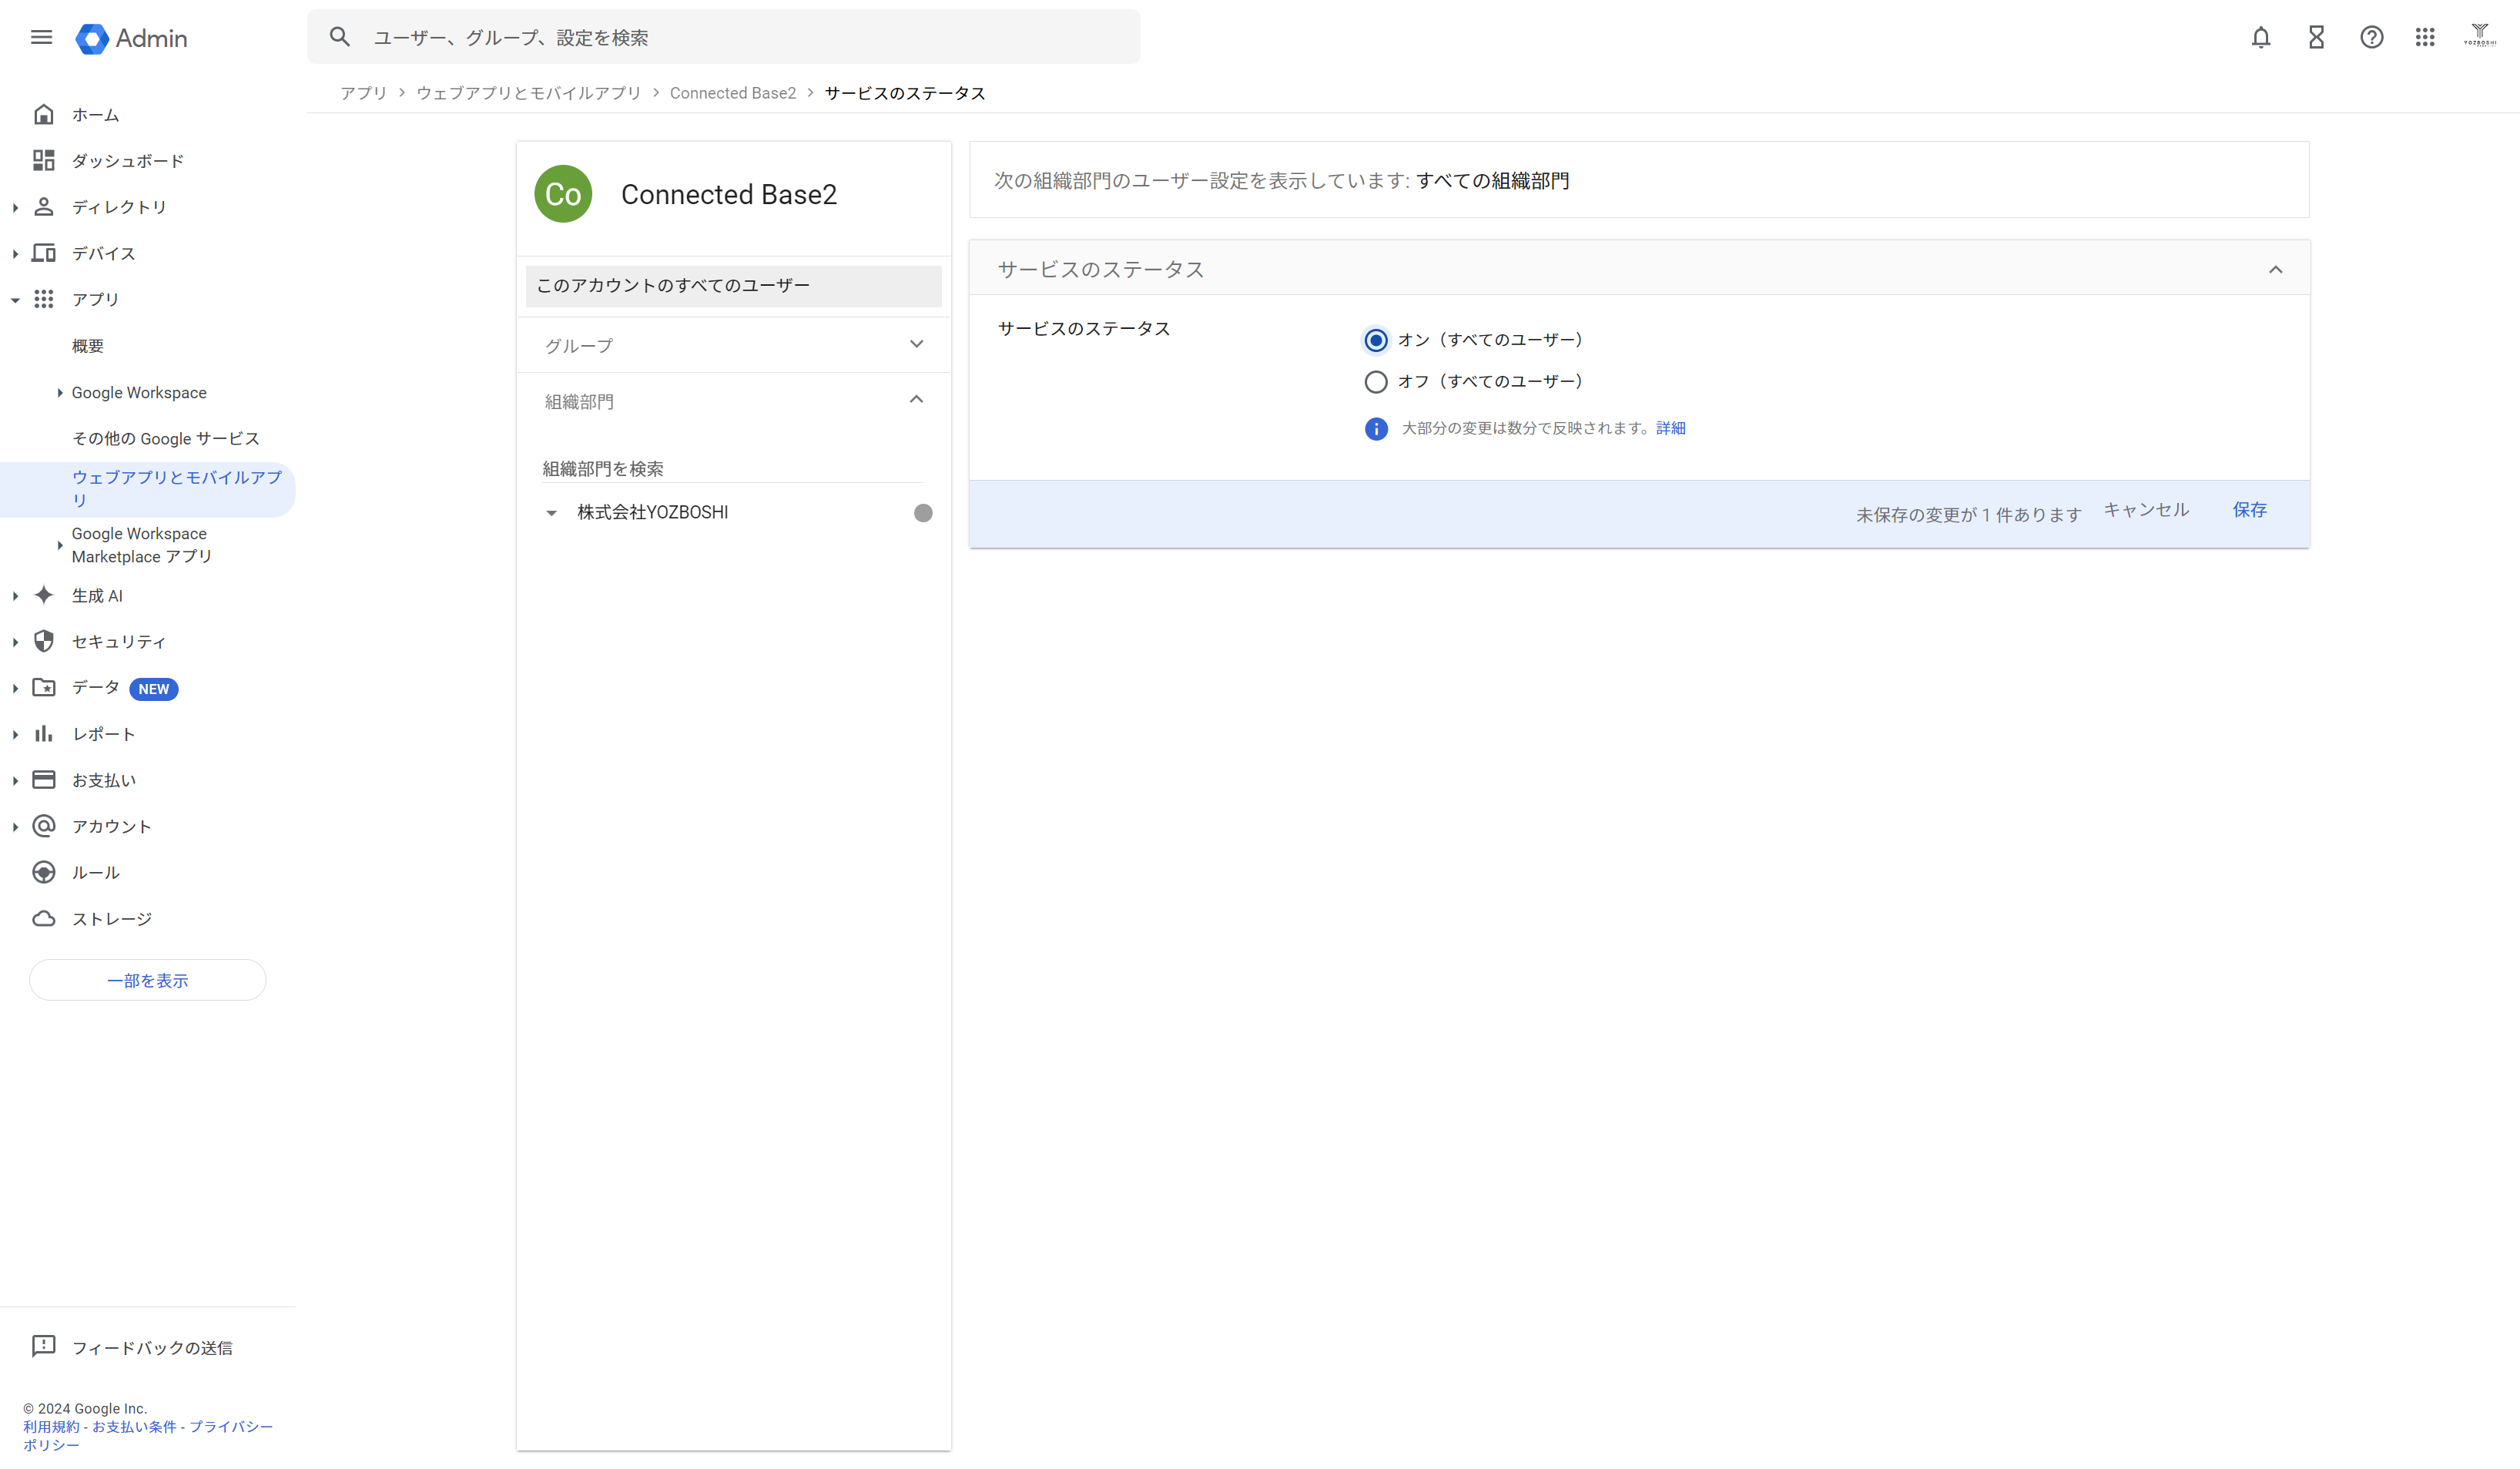The width and height of the screenshot is (2520, 1469).
Task: Click the お支払い card icon
Action: (x=43, y=780)
